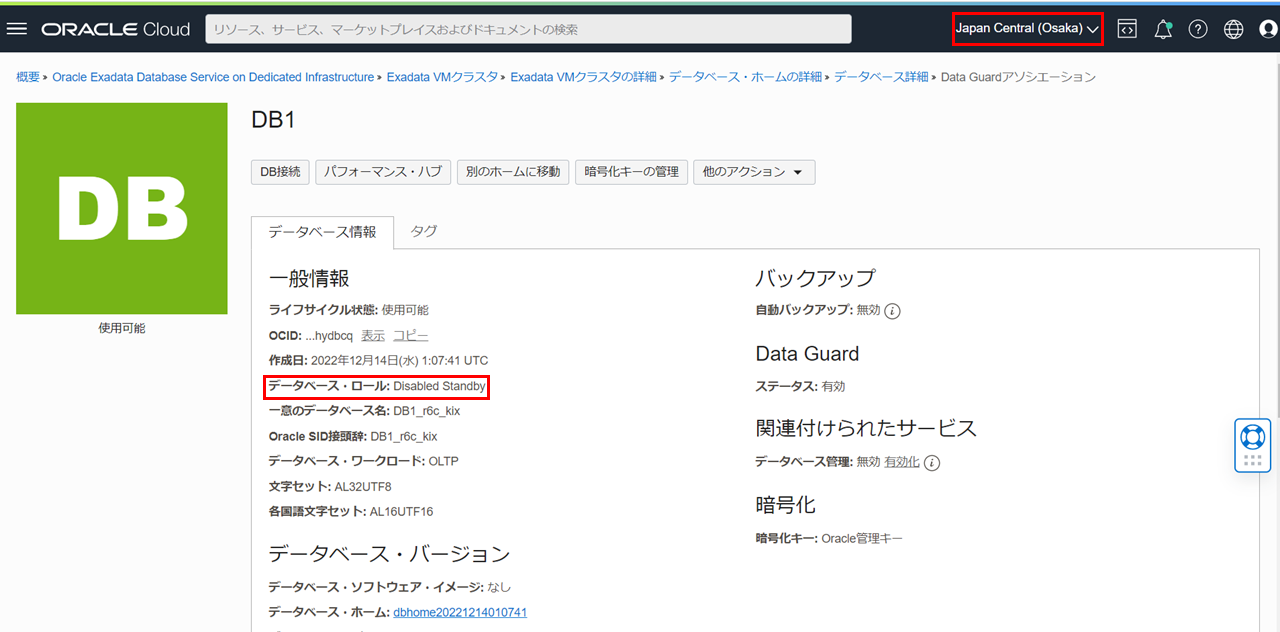Switch to the タグ tab

click(424, 231)
